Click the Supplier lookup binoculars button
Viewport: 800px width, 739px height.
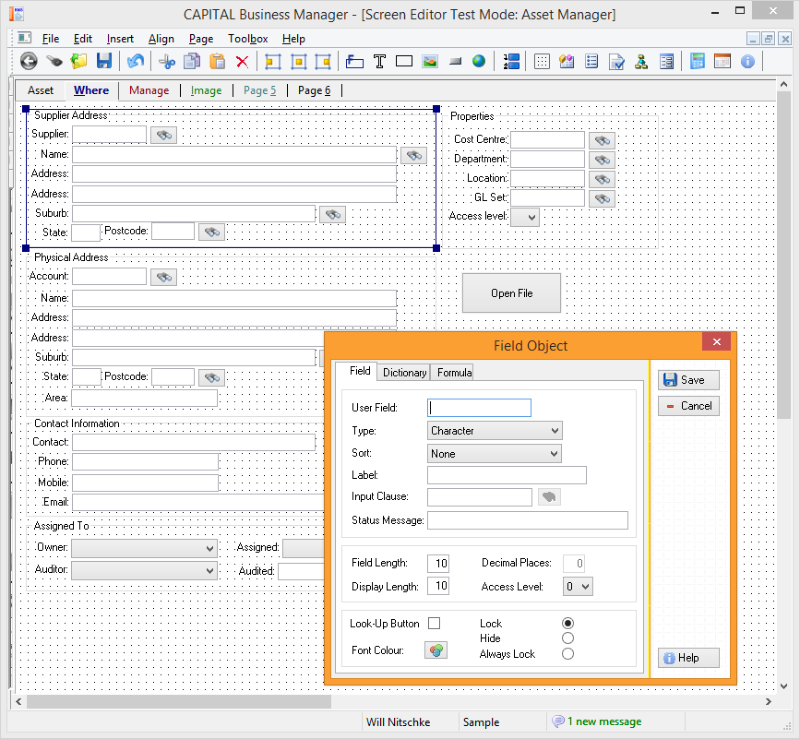(164, 135)
